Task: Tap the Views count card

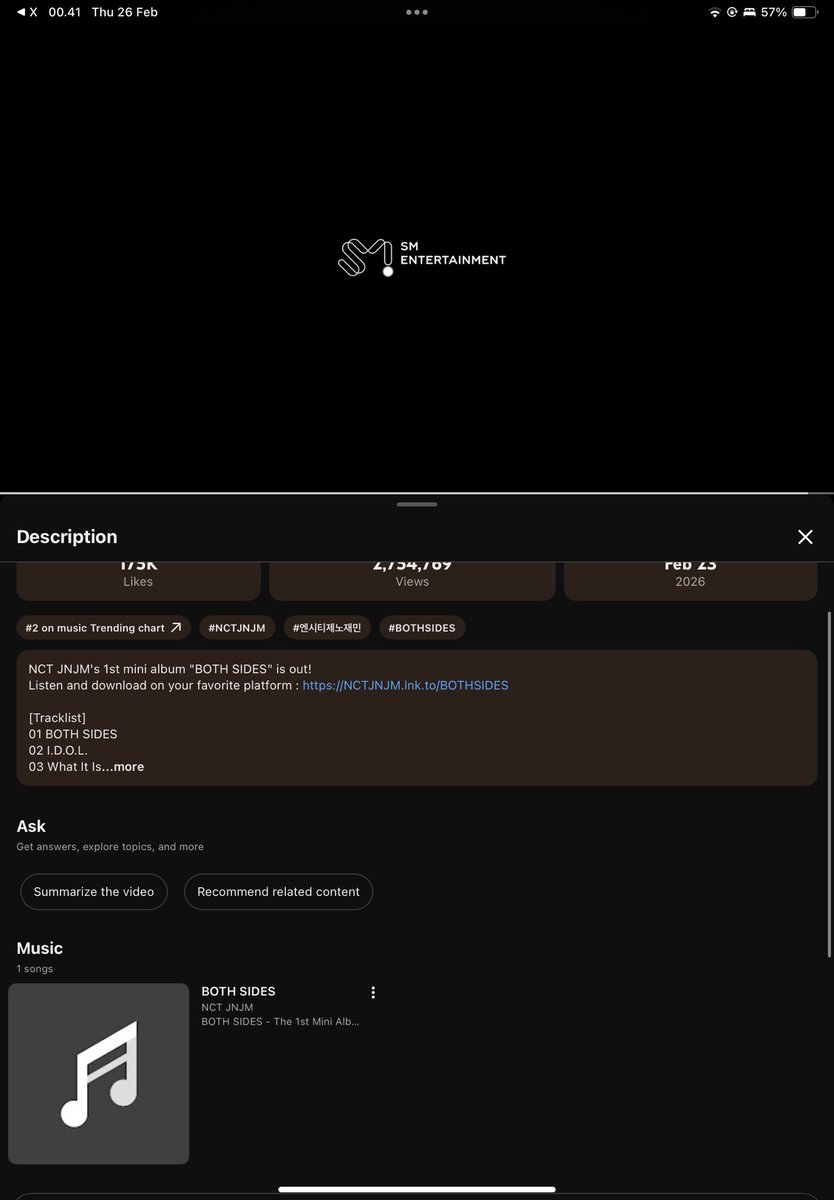Action: pyautogui.click(x=412, y=580)
